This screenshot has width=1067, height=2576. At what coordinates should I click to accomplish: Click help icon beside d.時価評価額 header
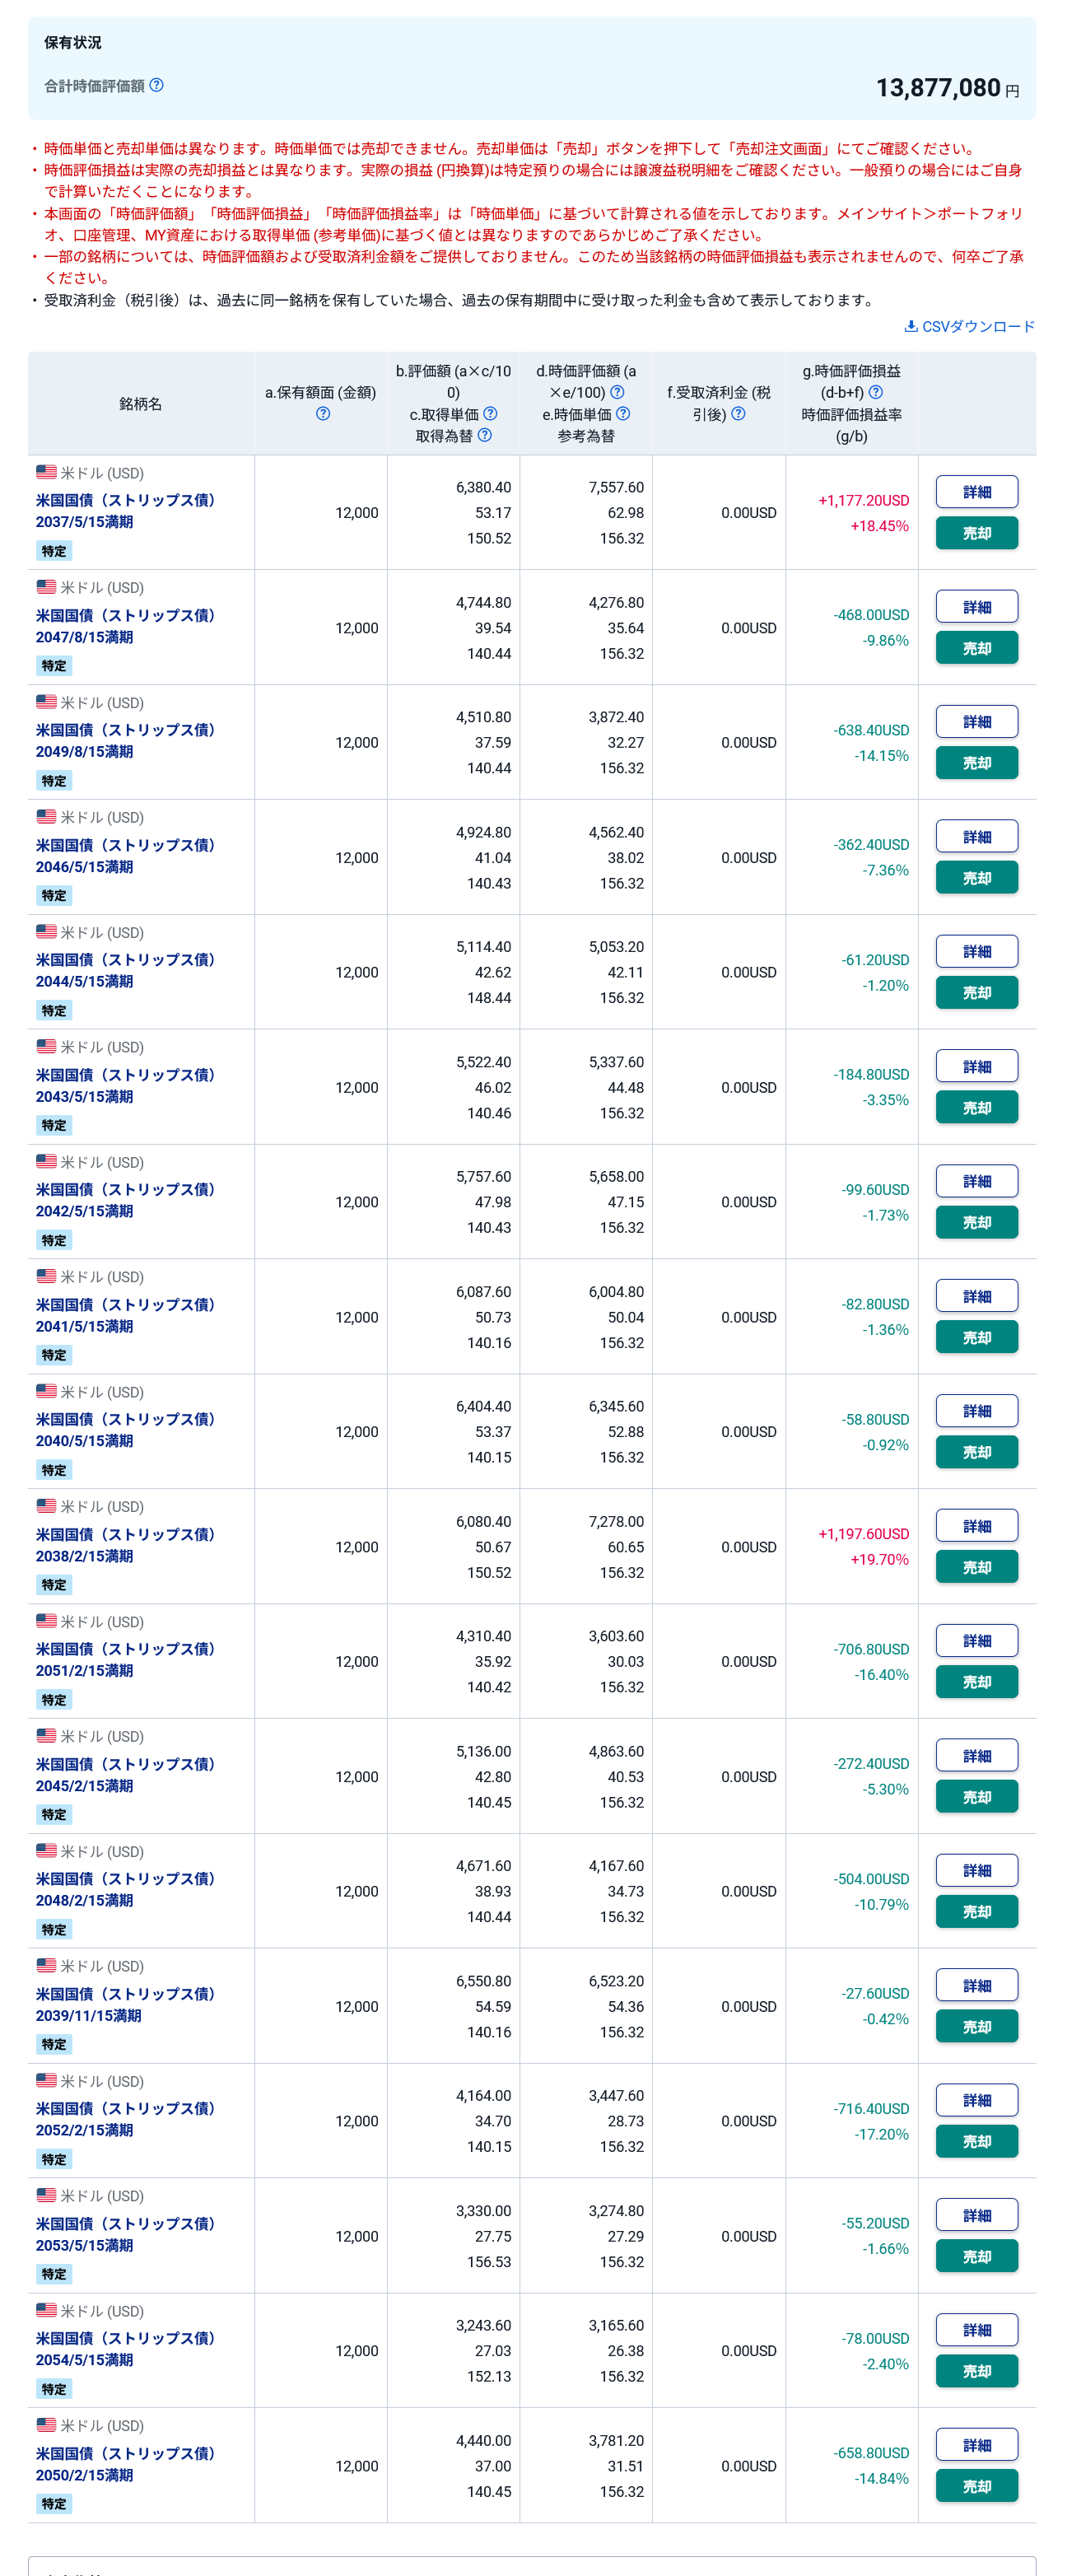coord(617,393)
